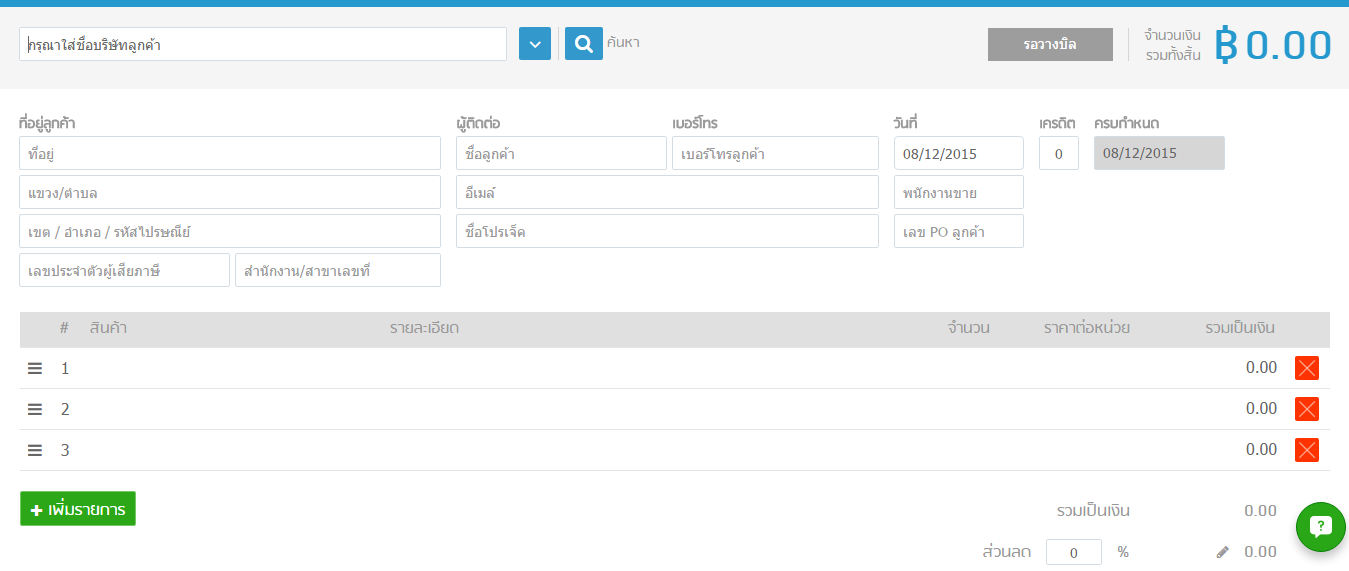Screen dimensions: 1349x571
Task: Click the magnifier search button
Action: [x=584, y=44]
